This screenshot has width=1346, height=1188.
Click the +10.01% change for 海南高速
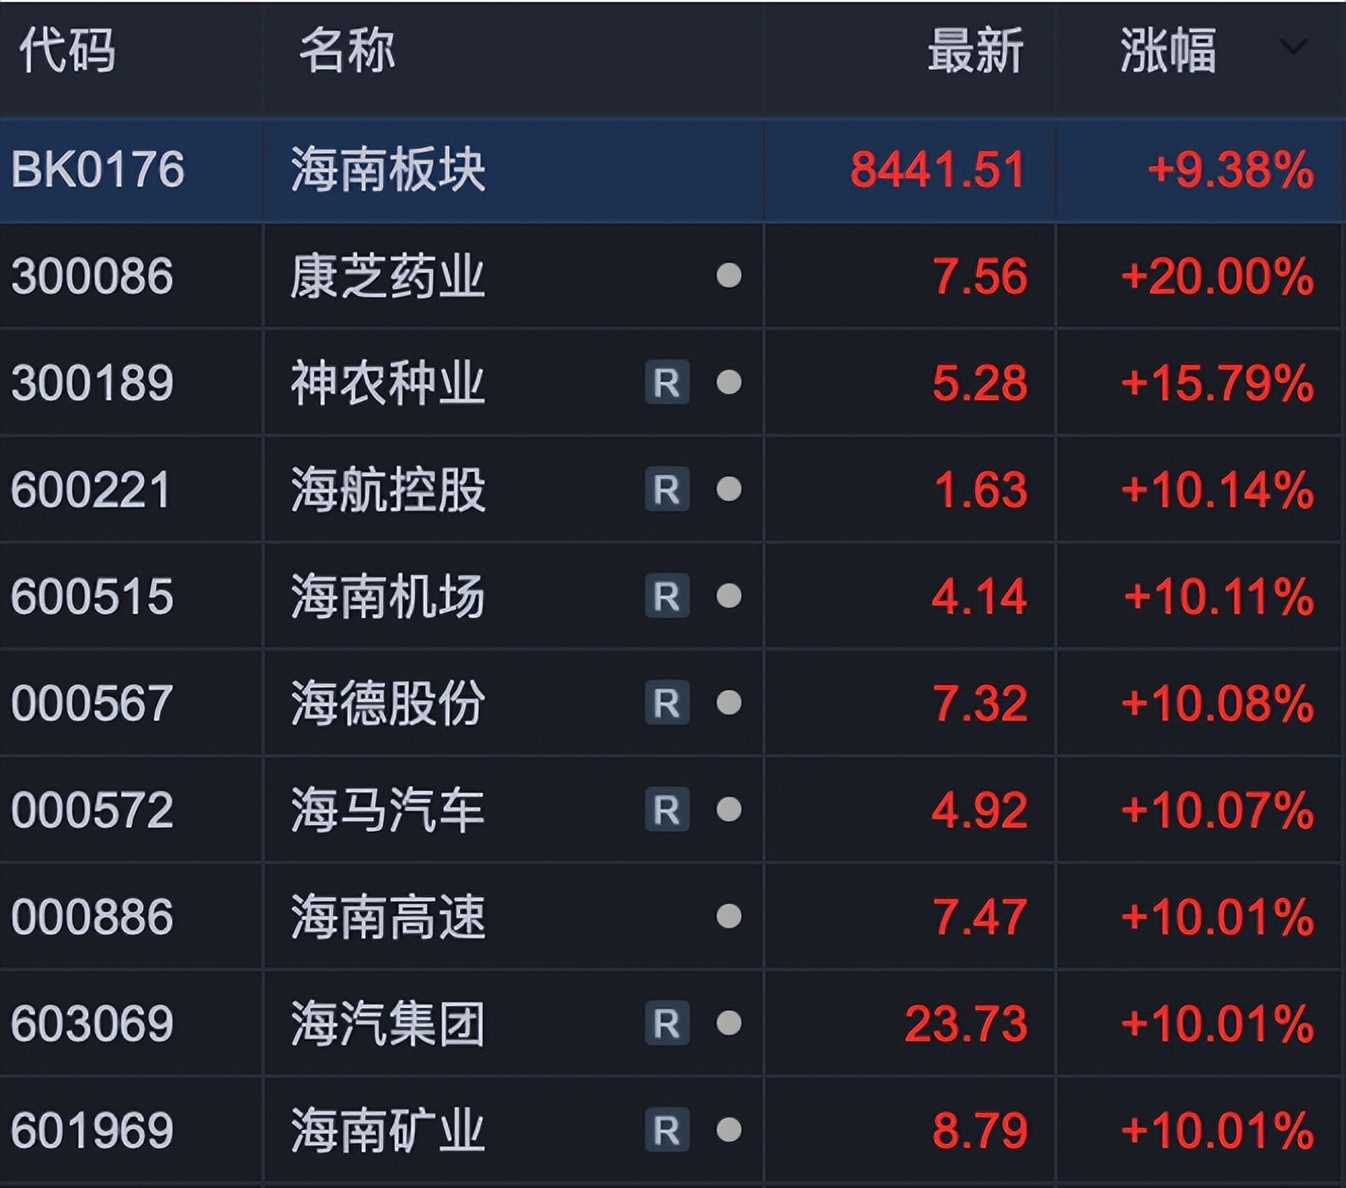pyautogui.click(x=1218, y=917)
